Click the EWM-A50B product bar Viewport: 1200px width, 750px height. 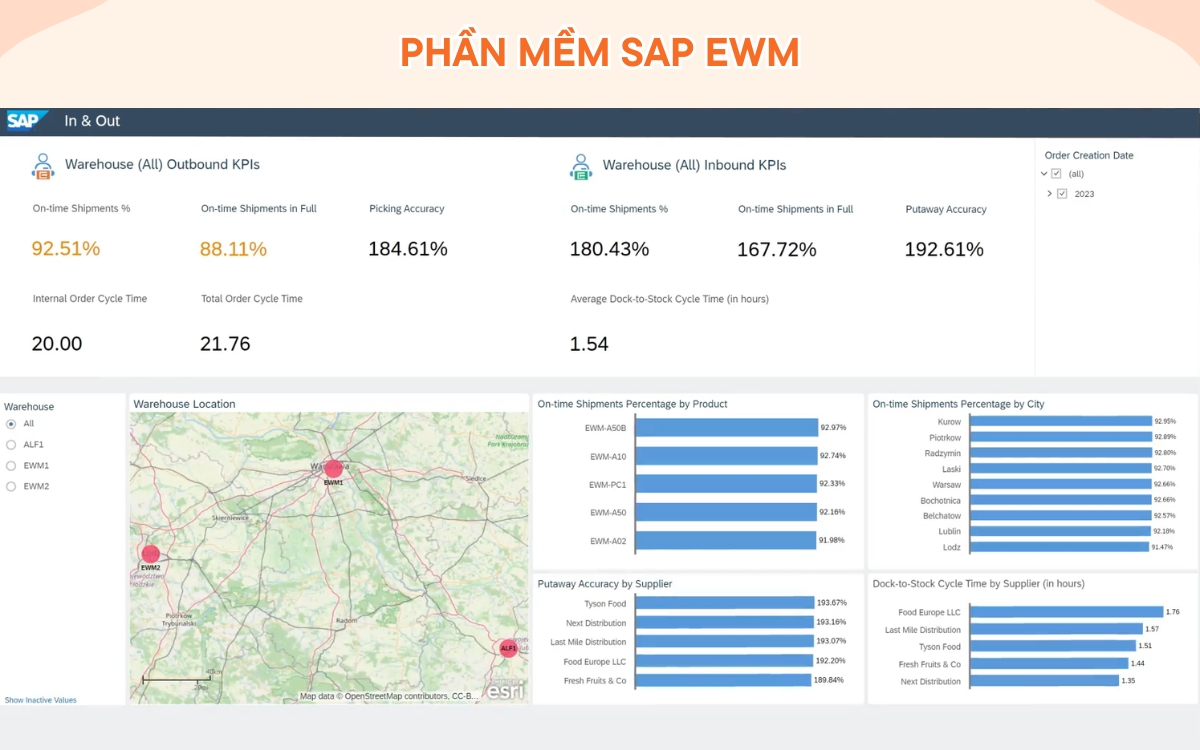(x=727, y=427)
